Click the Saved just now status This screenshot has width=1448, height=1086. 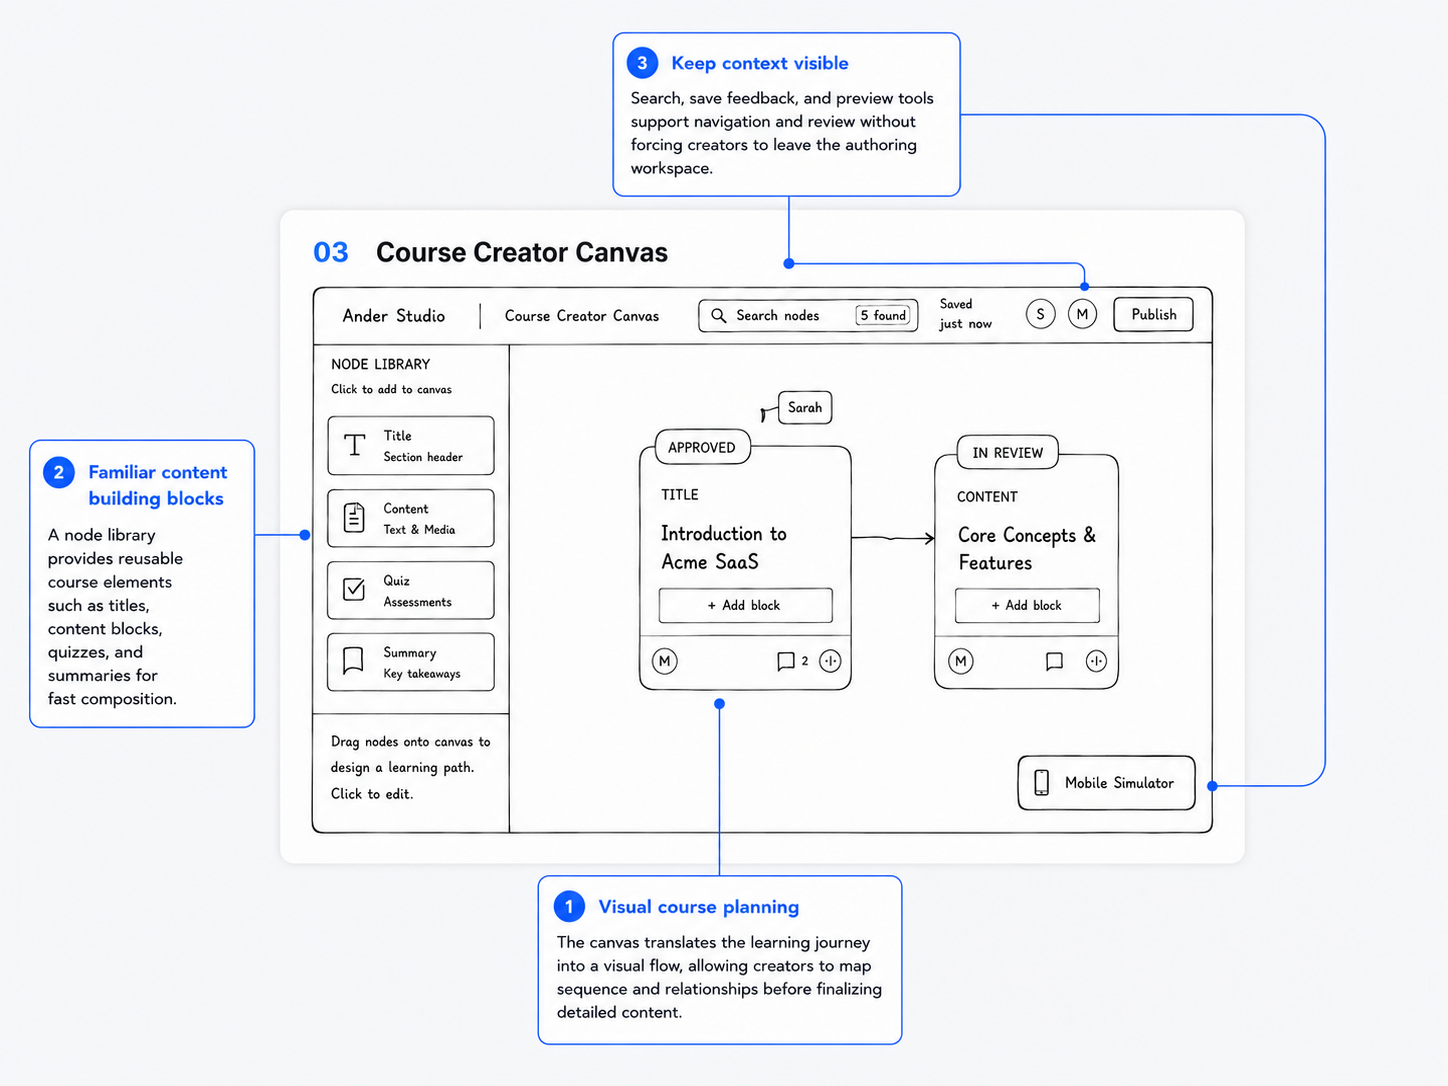pos(965,314)
